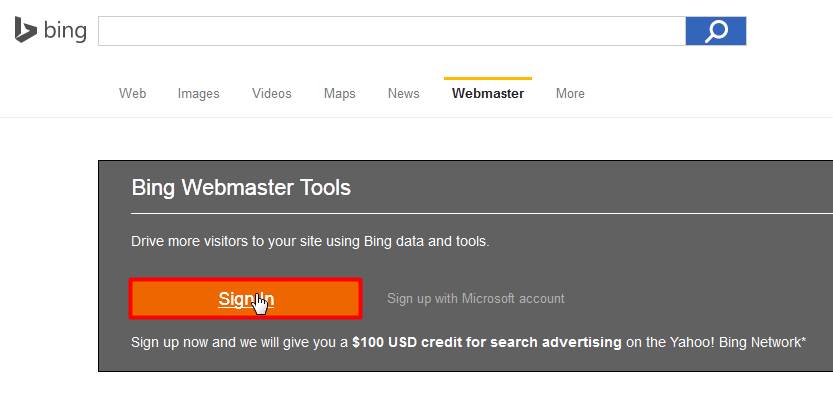This screenshot has width=833, height=401.
Task: Select the Maps tab
Action: point(339,94)
